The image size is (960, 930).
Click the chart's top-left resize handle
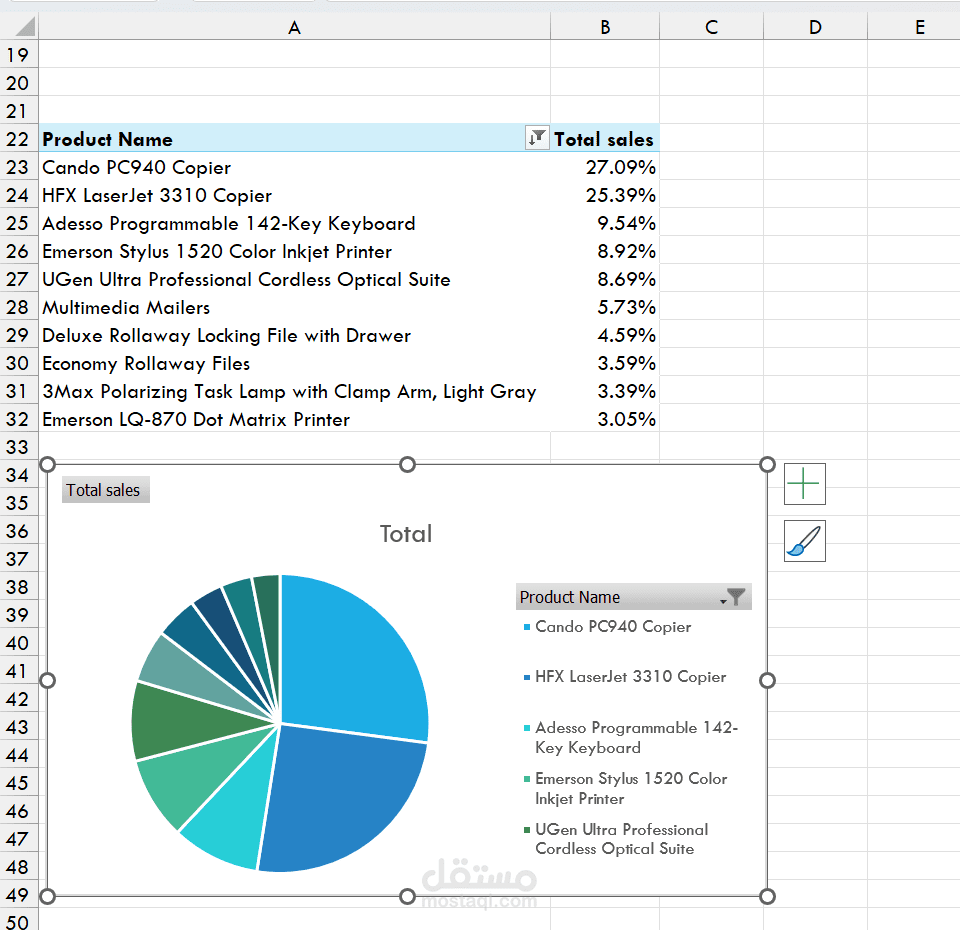click(48, 465)
